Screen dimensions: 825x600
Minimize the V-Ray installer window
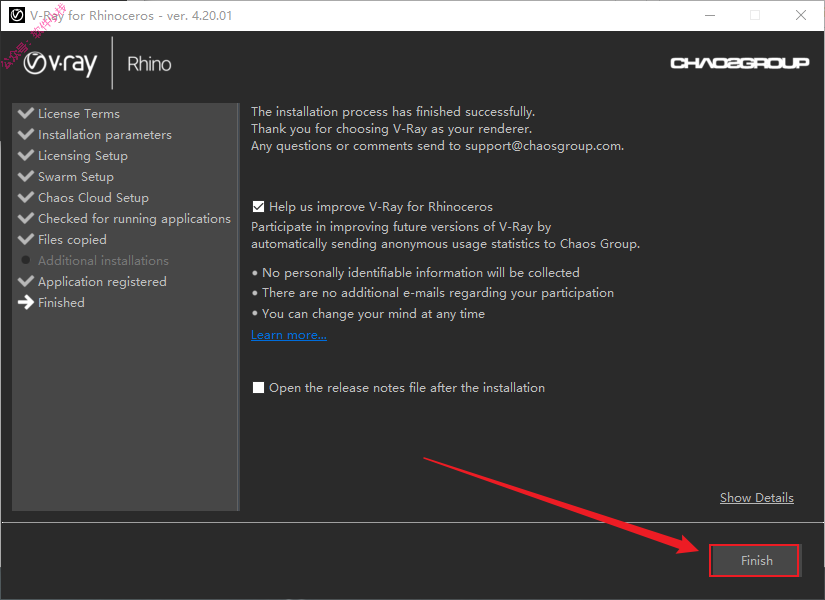click(710, 15)
